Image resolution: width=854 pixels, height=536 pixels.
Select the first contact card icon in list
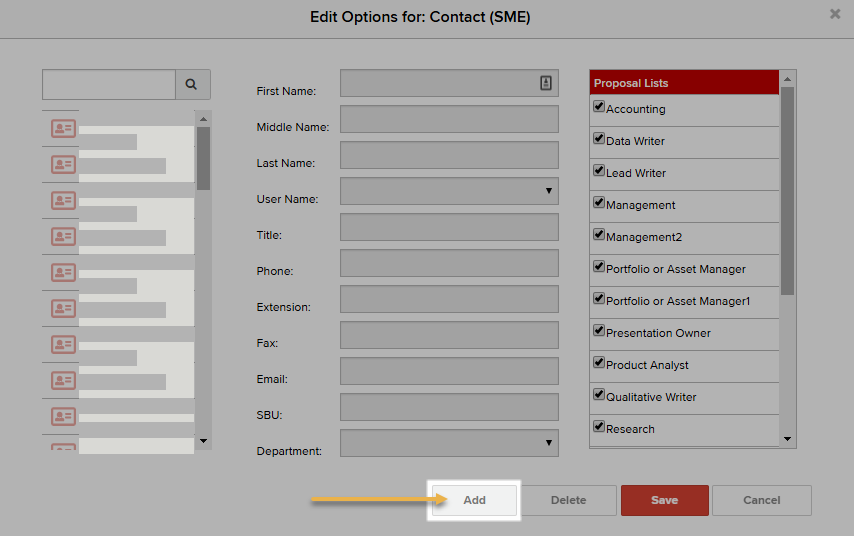63,129
